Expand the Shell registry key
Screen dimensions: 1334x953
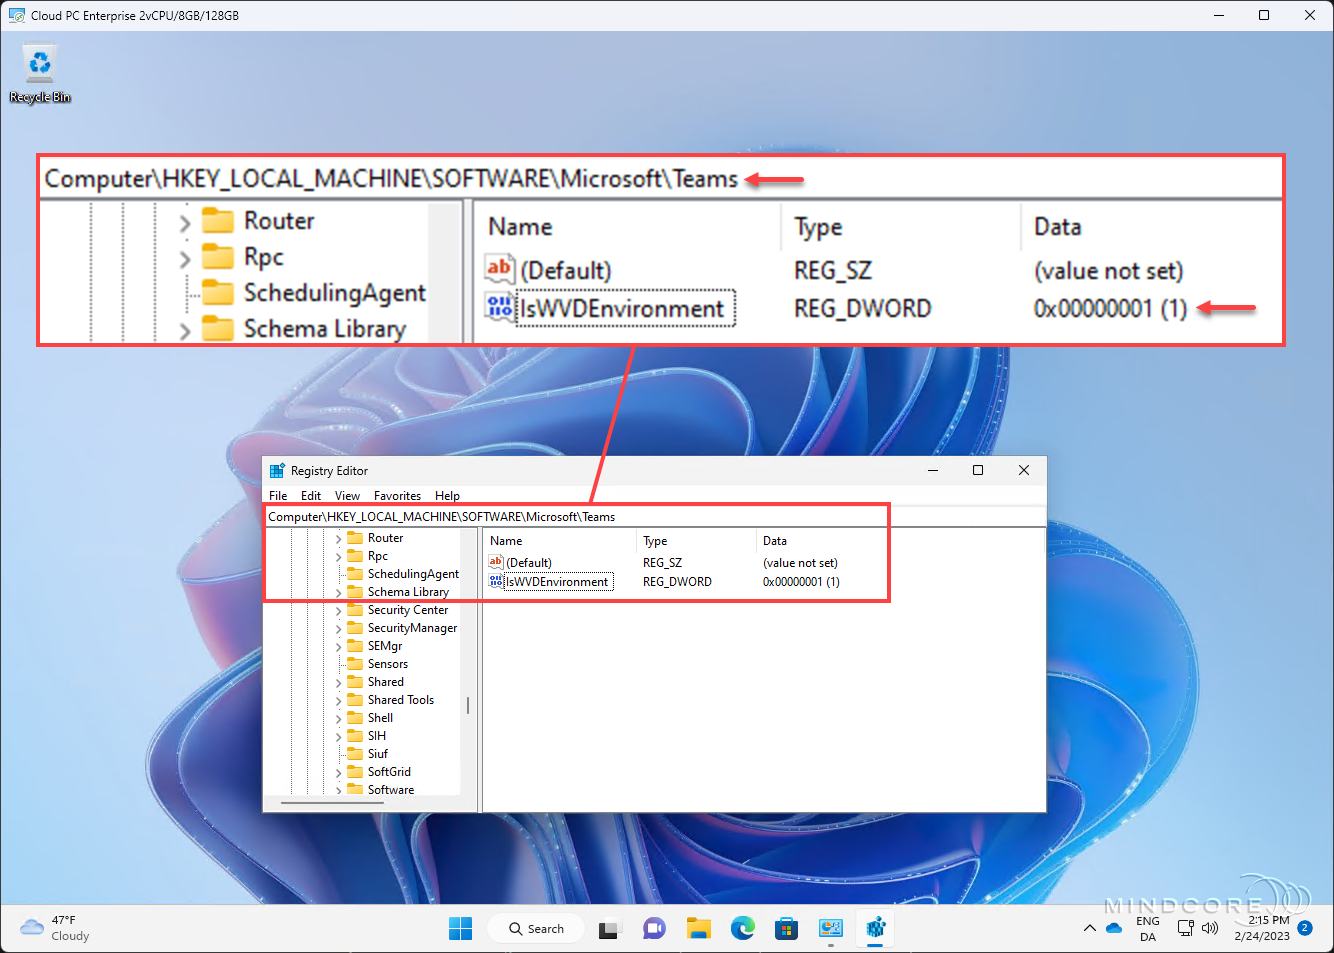(x=341, y=717)
